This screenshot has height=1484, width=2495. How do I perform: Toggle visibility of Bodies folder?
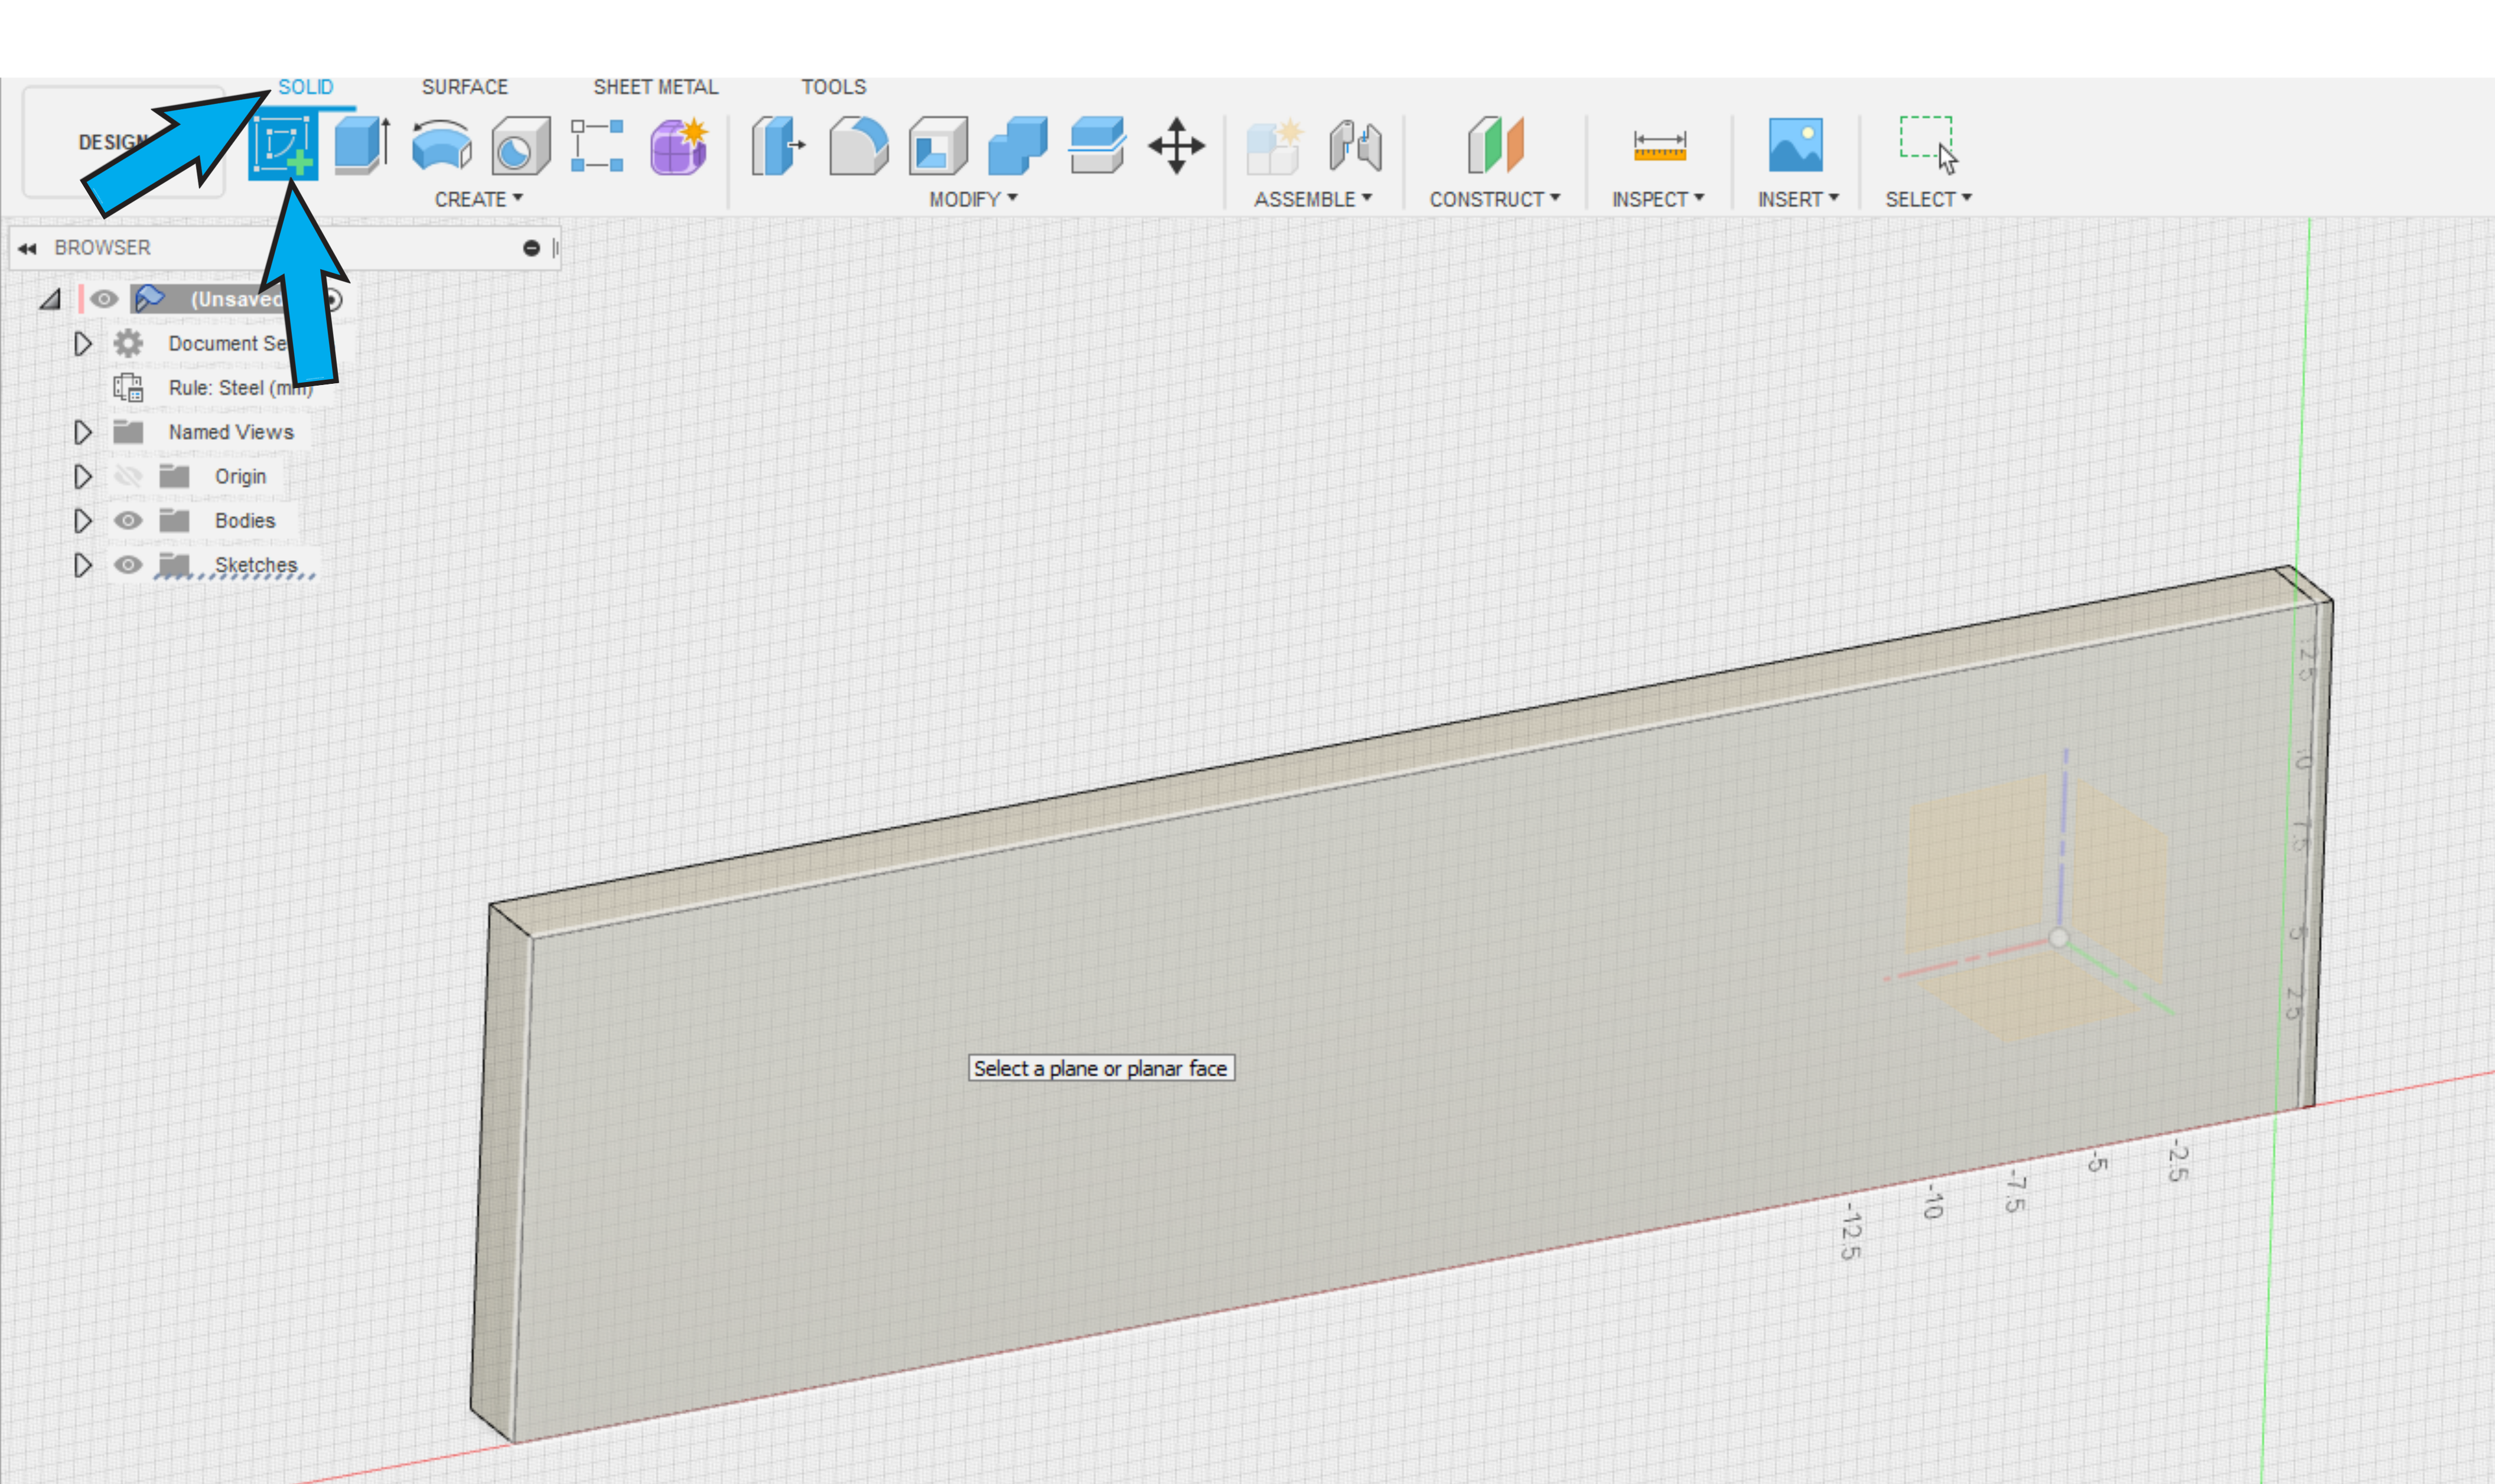(127, 521)
